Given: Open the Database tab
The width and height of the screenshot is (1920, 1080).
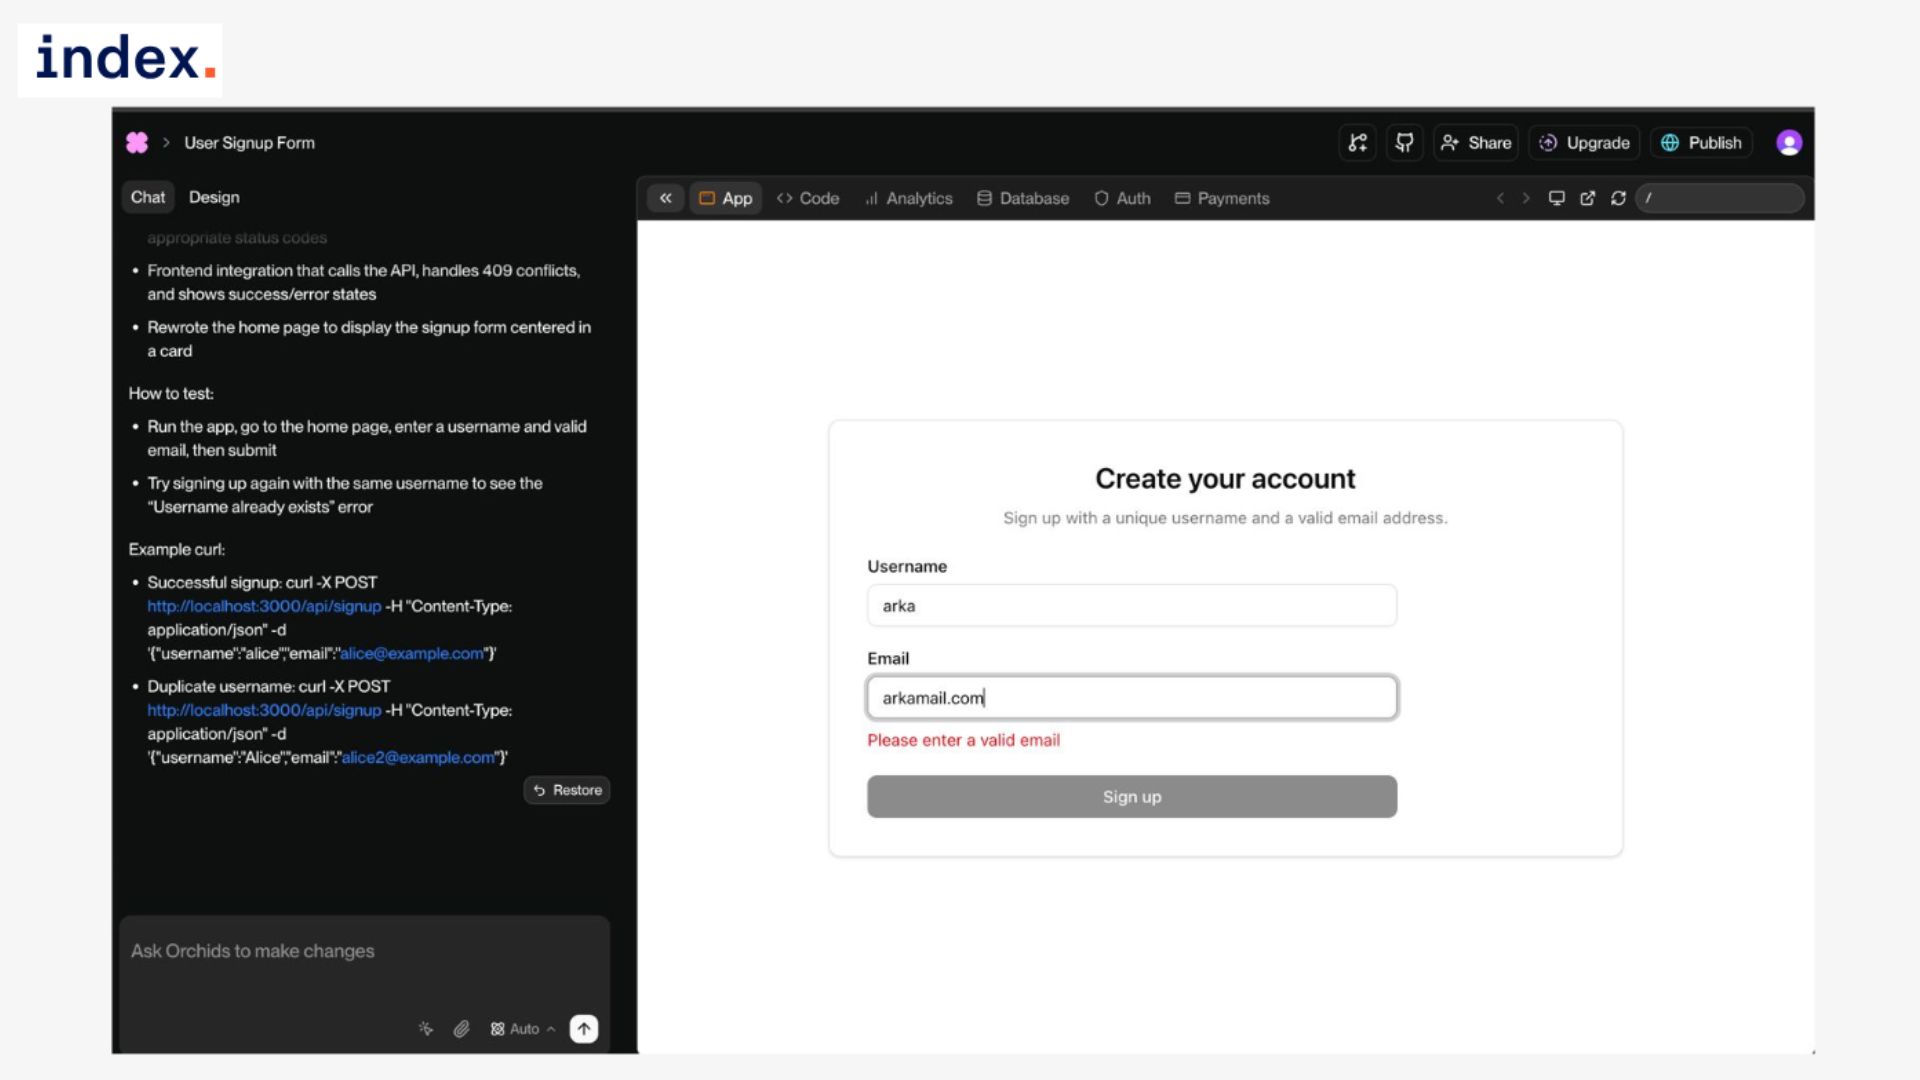Looking at the screenshot, I should click(1023, 198).
